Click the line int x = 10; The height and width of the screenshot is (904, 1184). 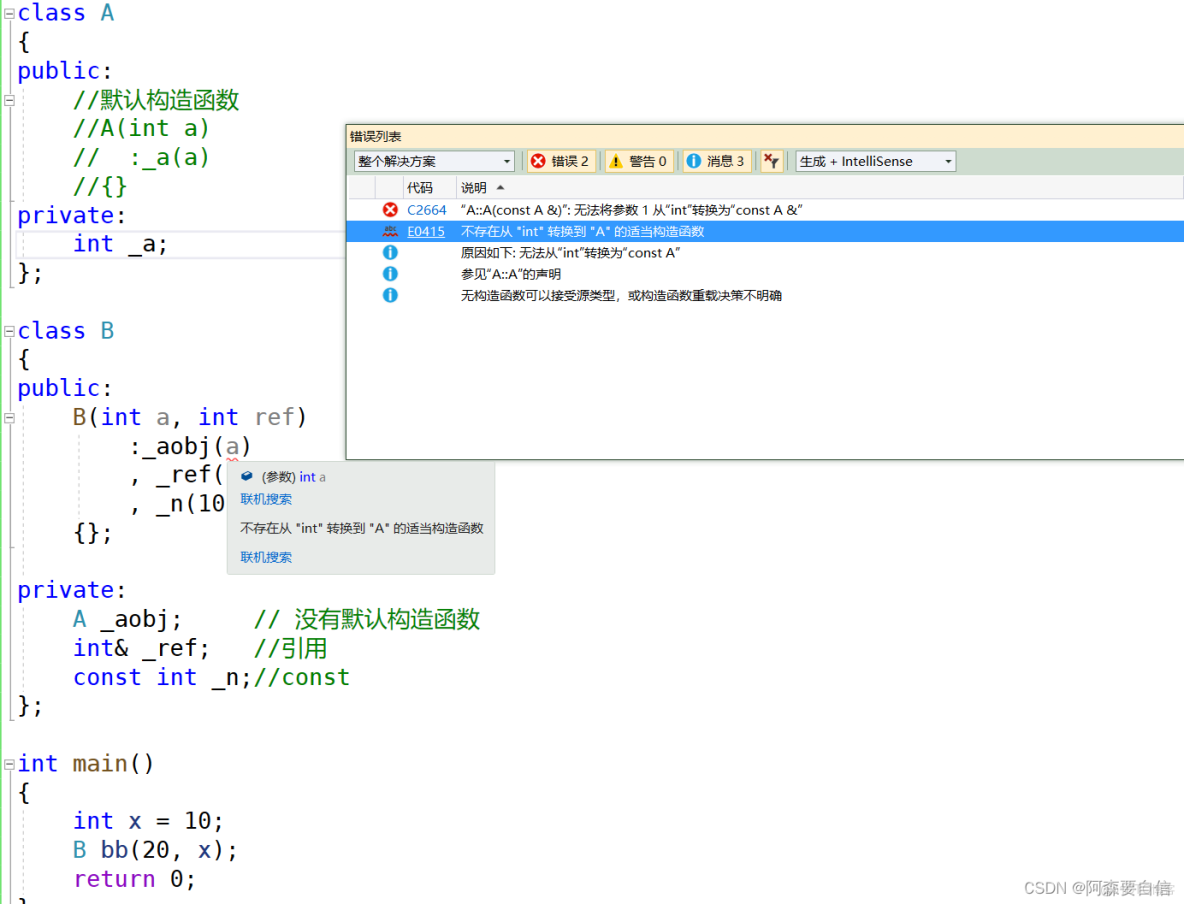[x=149, y=821]
